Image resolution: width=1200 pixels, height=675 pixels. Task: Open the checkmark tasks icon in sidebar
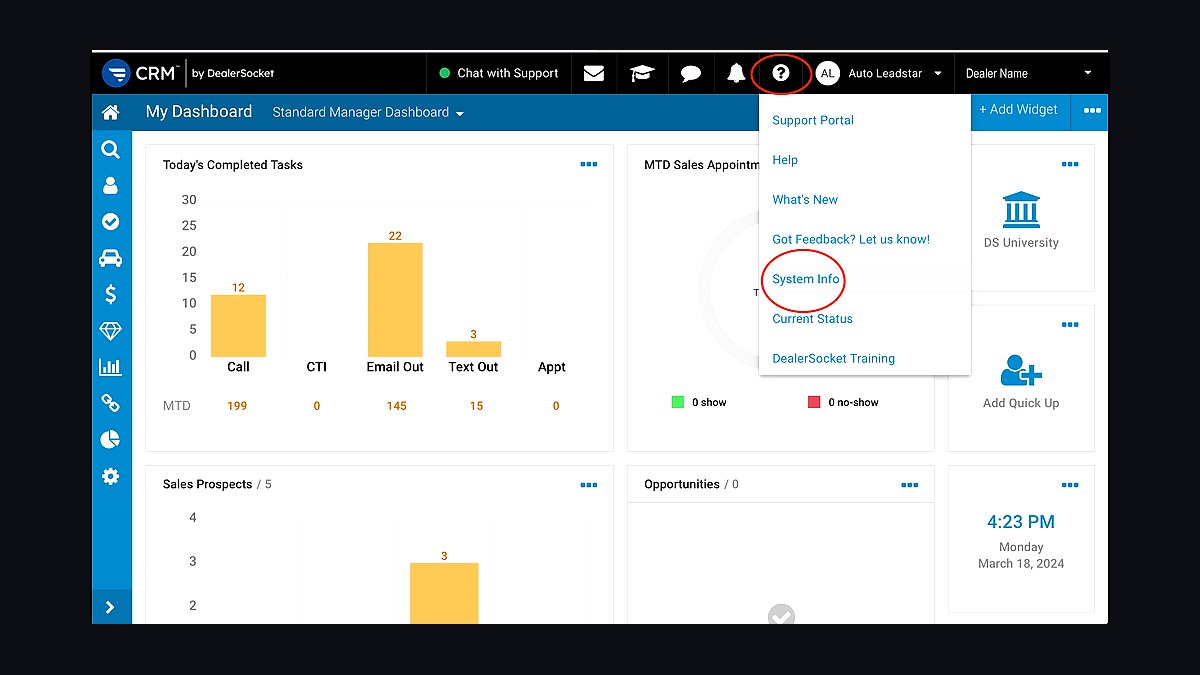111,222
